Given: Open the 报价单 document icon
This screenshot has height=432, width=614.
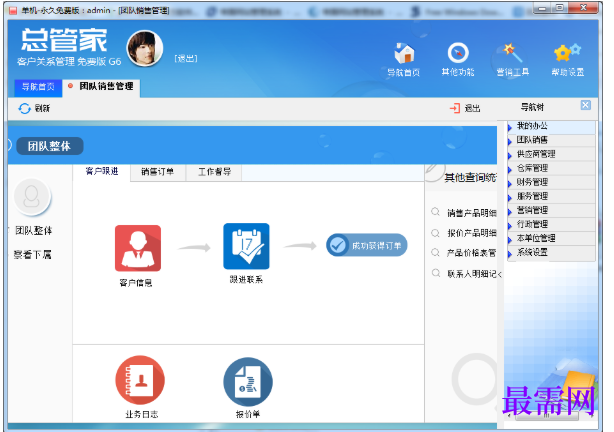Looking at the screenshot, I should pos(248,382).
